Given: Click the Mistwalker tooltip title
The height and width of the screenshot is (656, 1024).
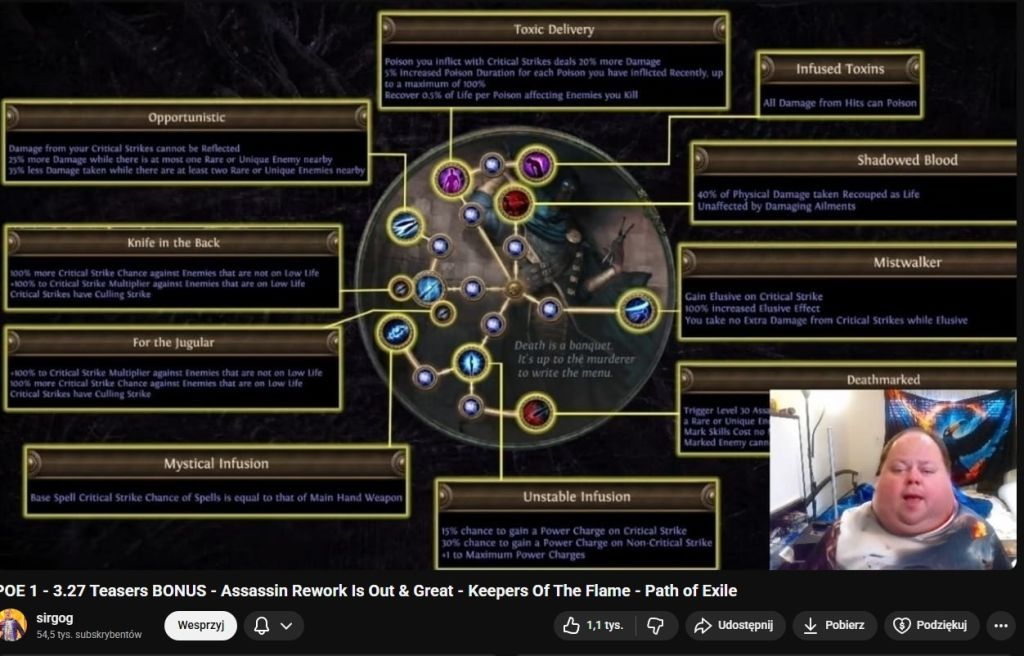Looking at the screenshot, I should coord(907,263).
